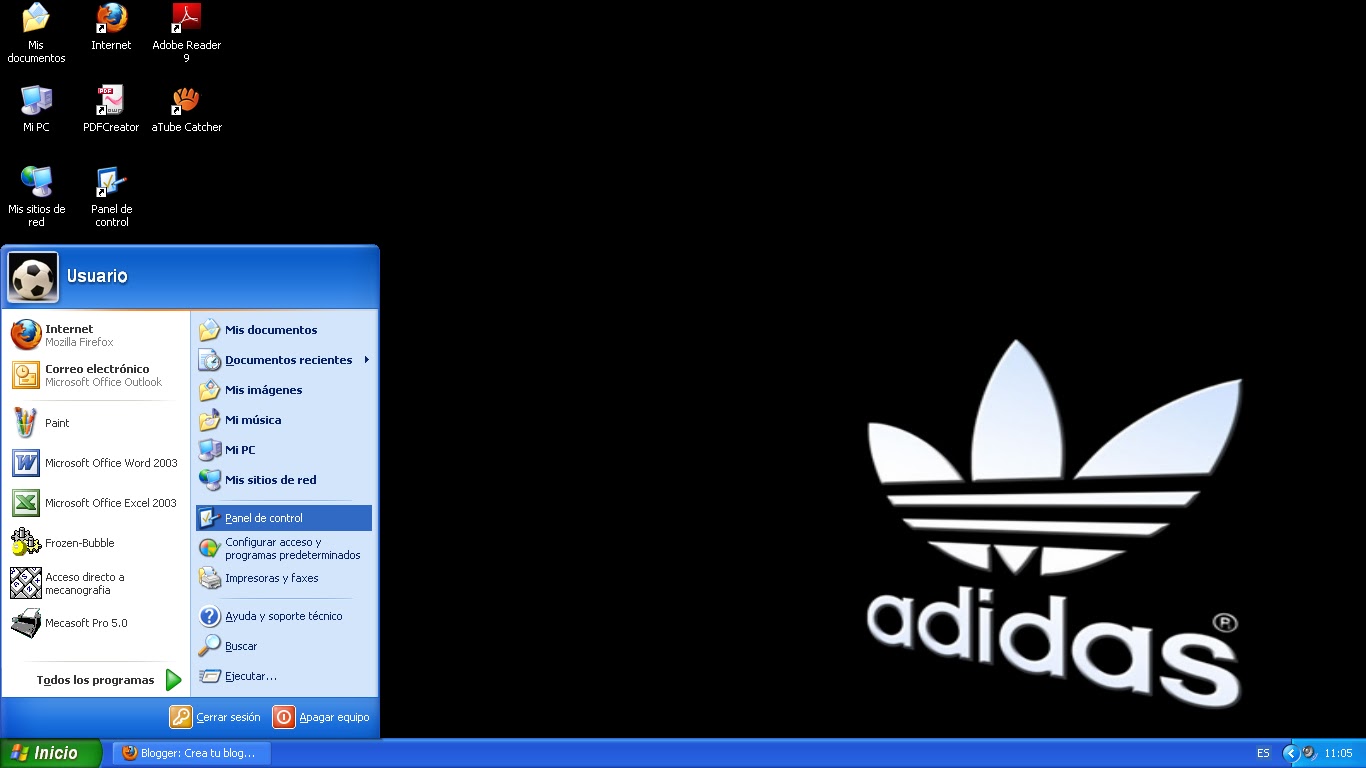This screenshot has width=1366, height=768.
Task: Open Acceso directo a mecanografia
Action: 96,583
